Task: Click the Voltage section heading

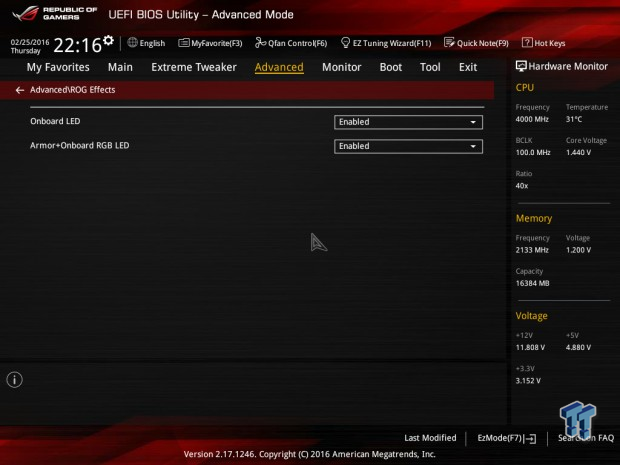Action: click(531, 316)
